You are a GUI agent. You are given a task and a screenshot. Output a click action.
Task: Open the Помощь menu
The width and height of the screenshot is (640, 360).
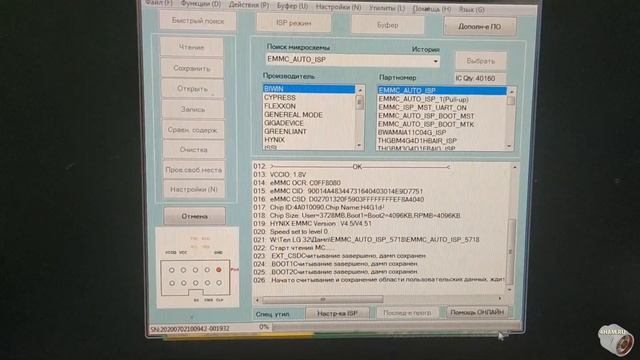tap(432, 9)
